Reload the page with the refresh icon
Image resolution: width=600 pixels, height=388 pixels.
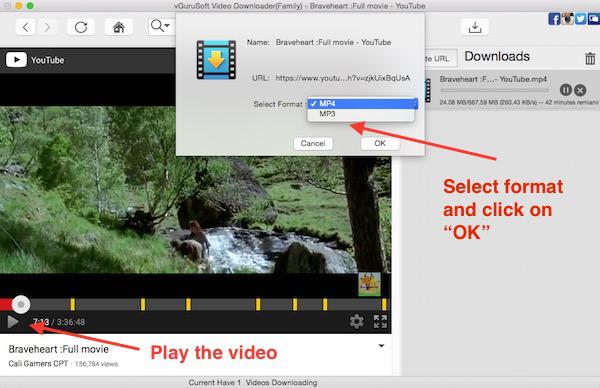(x=81, y=27)
